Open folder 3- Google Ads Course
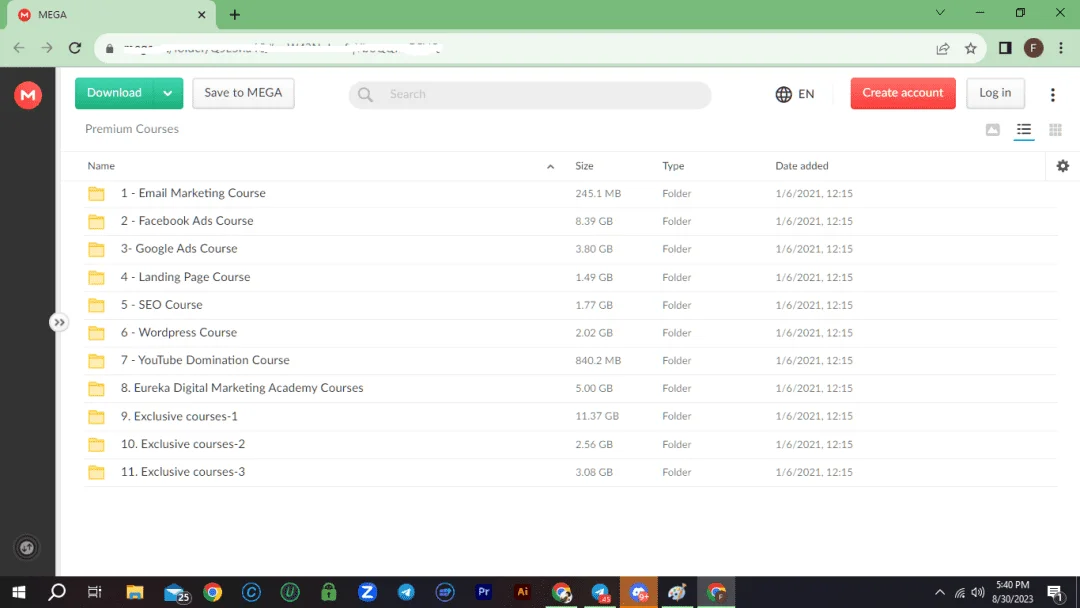 [179, 249]
